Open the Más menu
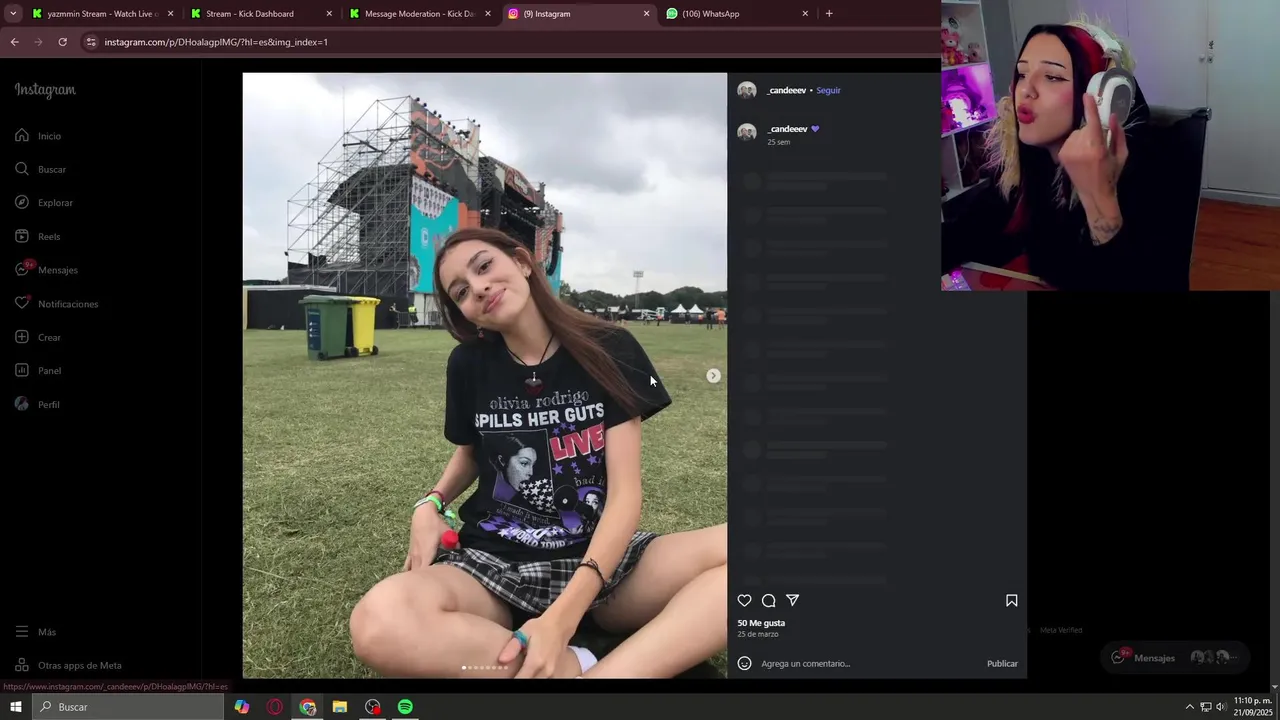The width and height of the screenshot is (1280, 720). point(35,632)
